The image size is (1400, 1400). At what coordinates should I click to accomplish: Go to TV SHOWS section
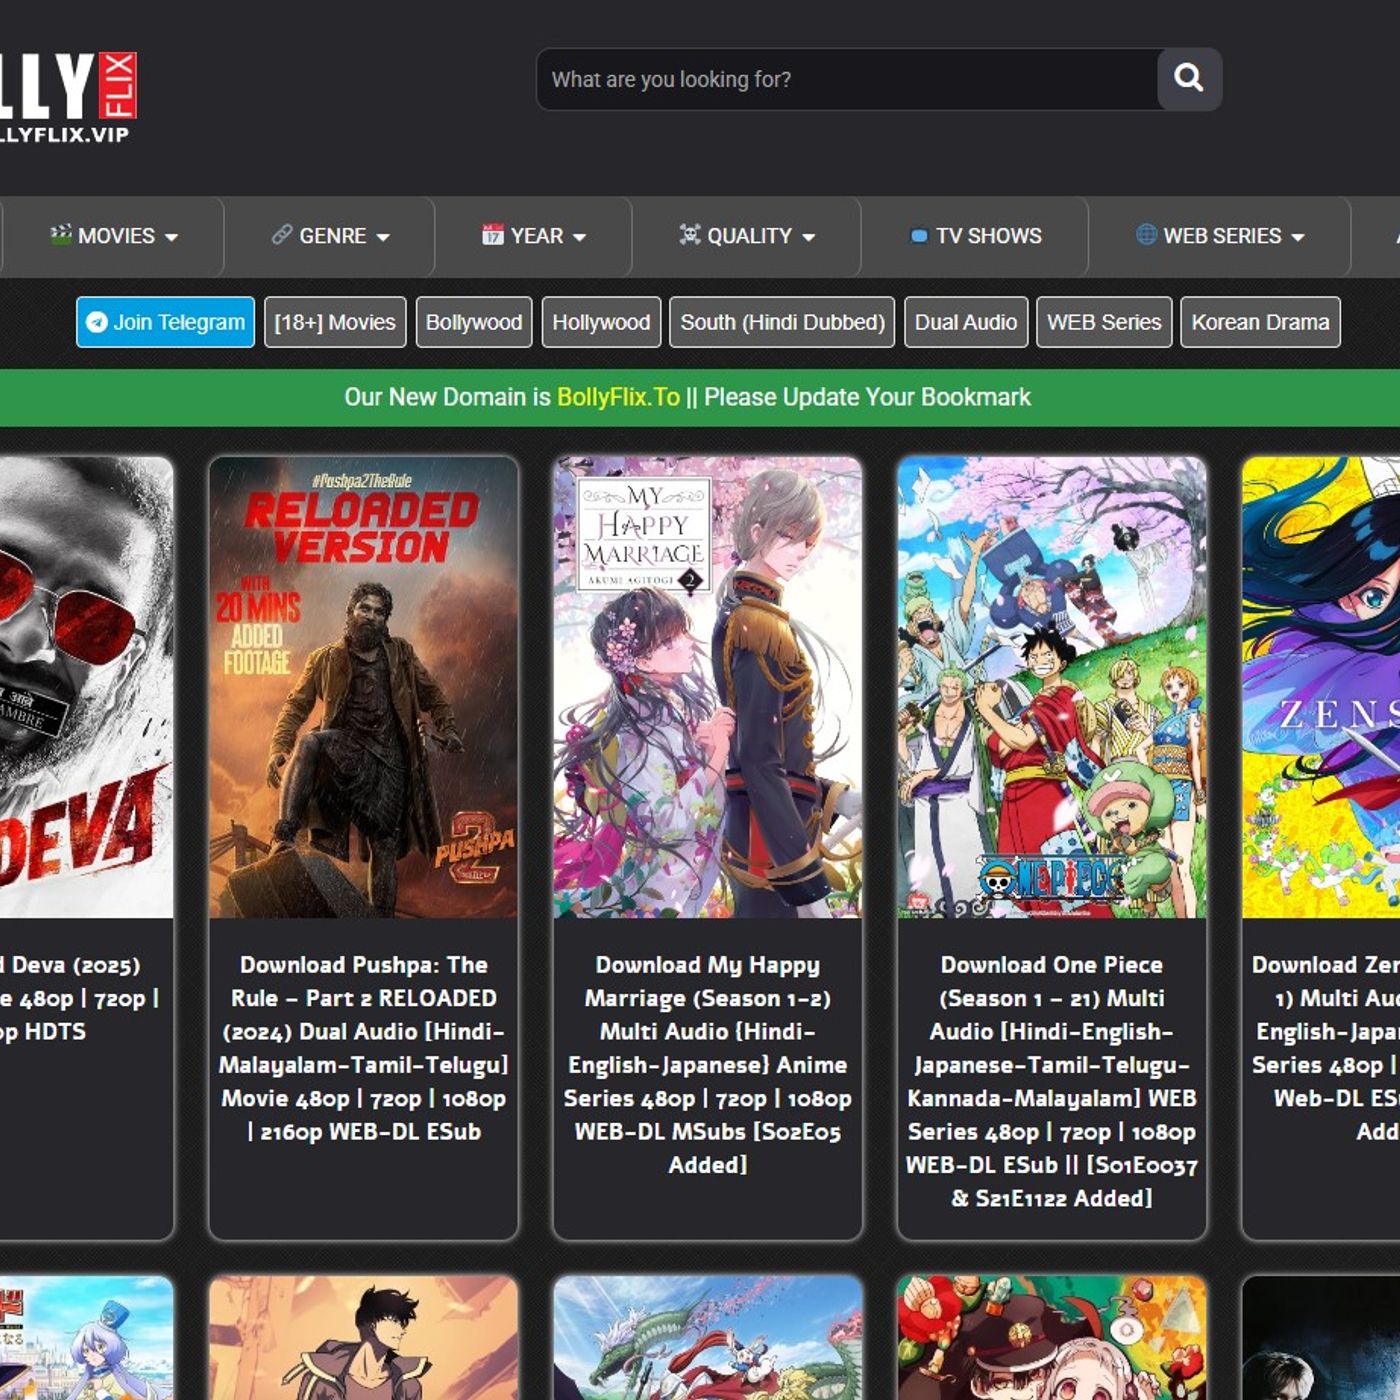pos(975,236)
